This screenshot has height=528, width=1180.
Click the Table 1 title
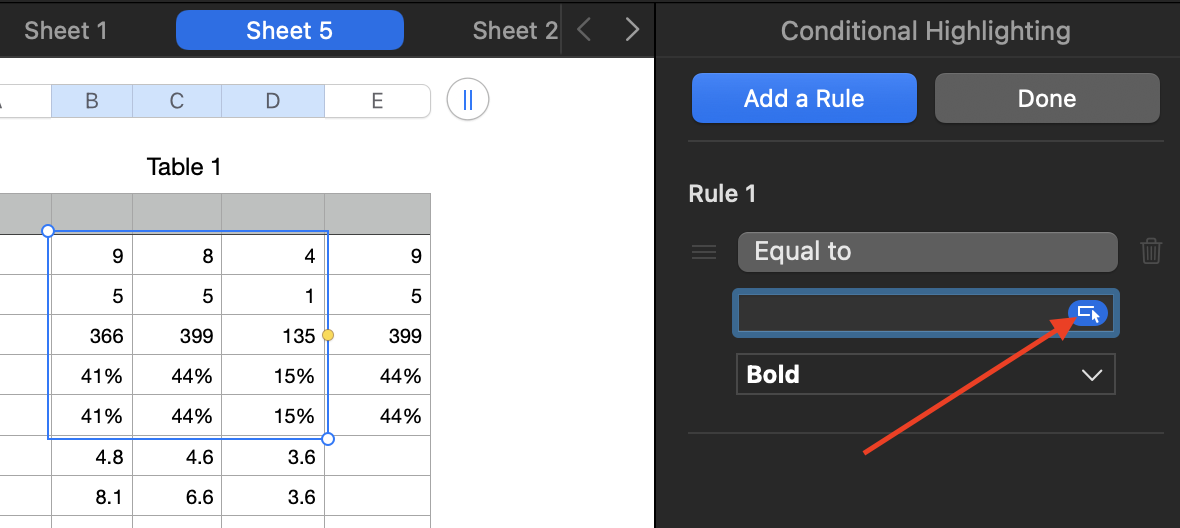point(184,167)
